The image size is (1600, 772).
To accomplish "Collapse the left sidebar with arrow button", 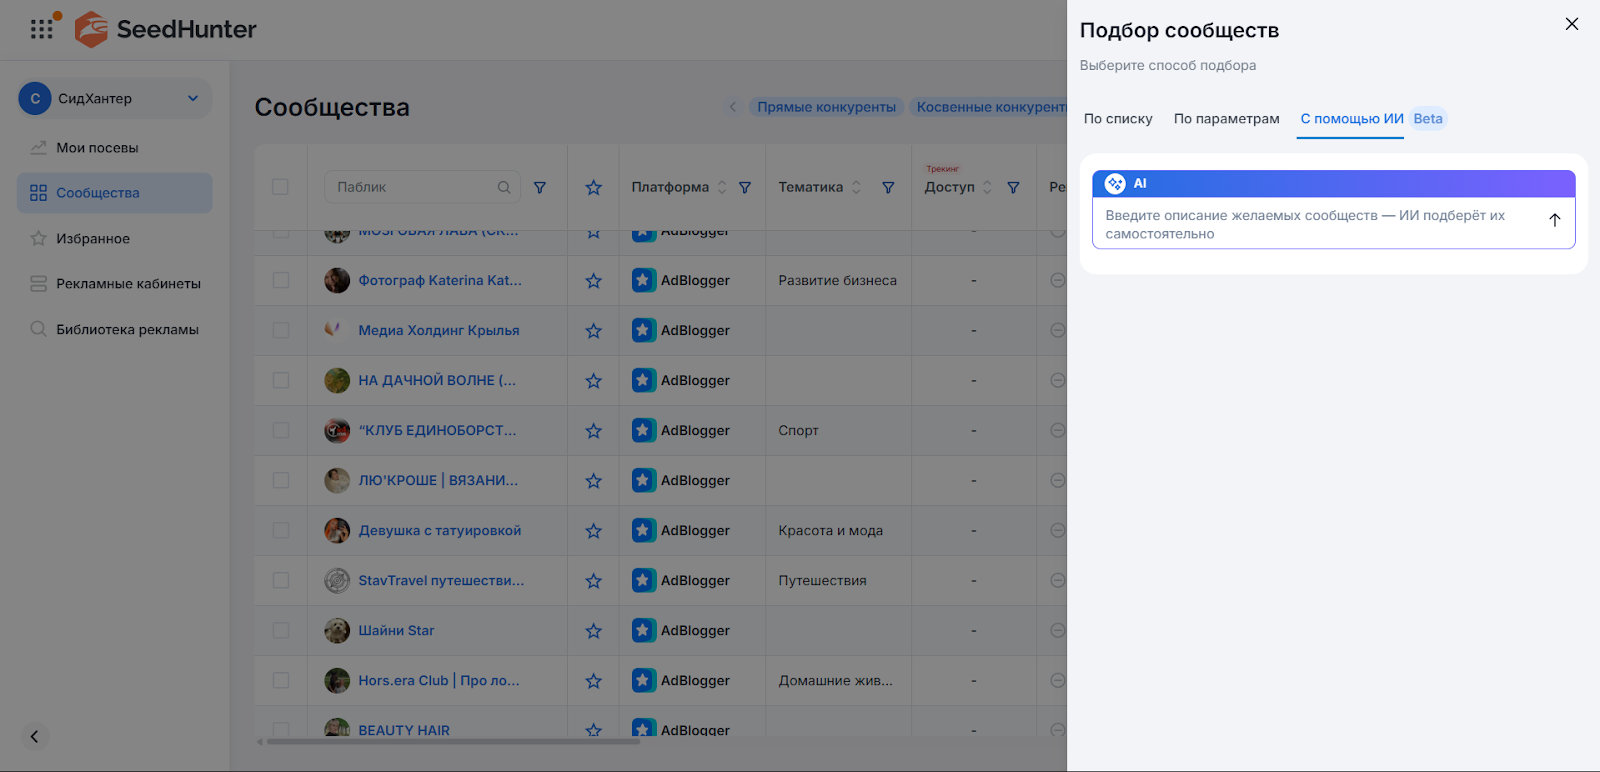I will pos(34,737).
